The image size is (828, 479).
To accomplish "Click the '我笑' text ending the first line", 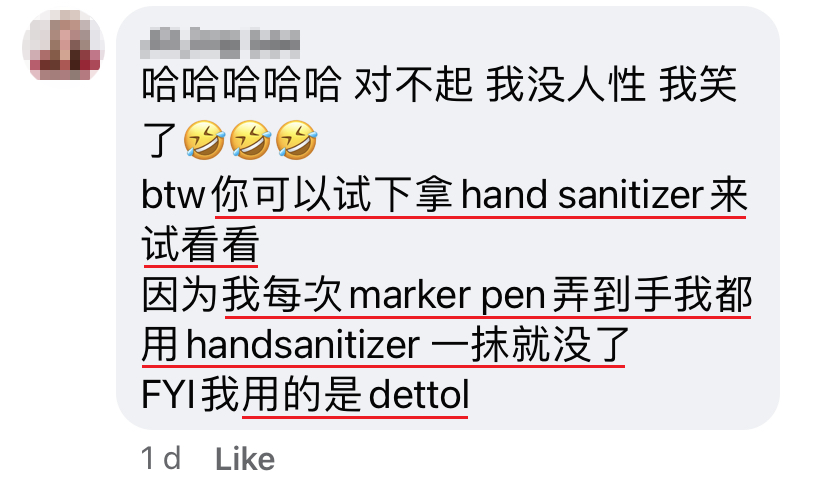I will tap(698, 84).
